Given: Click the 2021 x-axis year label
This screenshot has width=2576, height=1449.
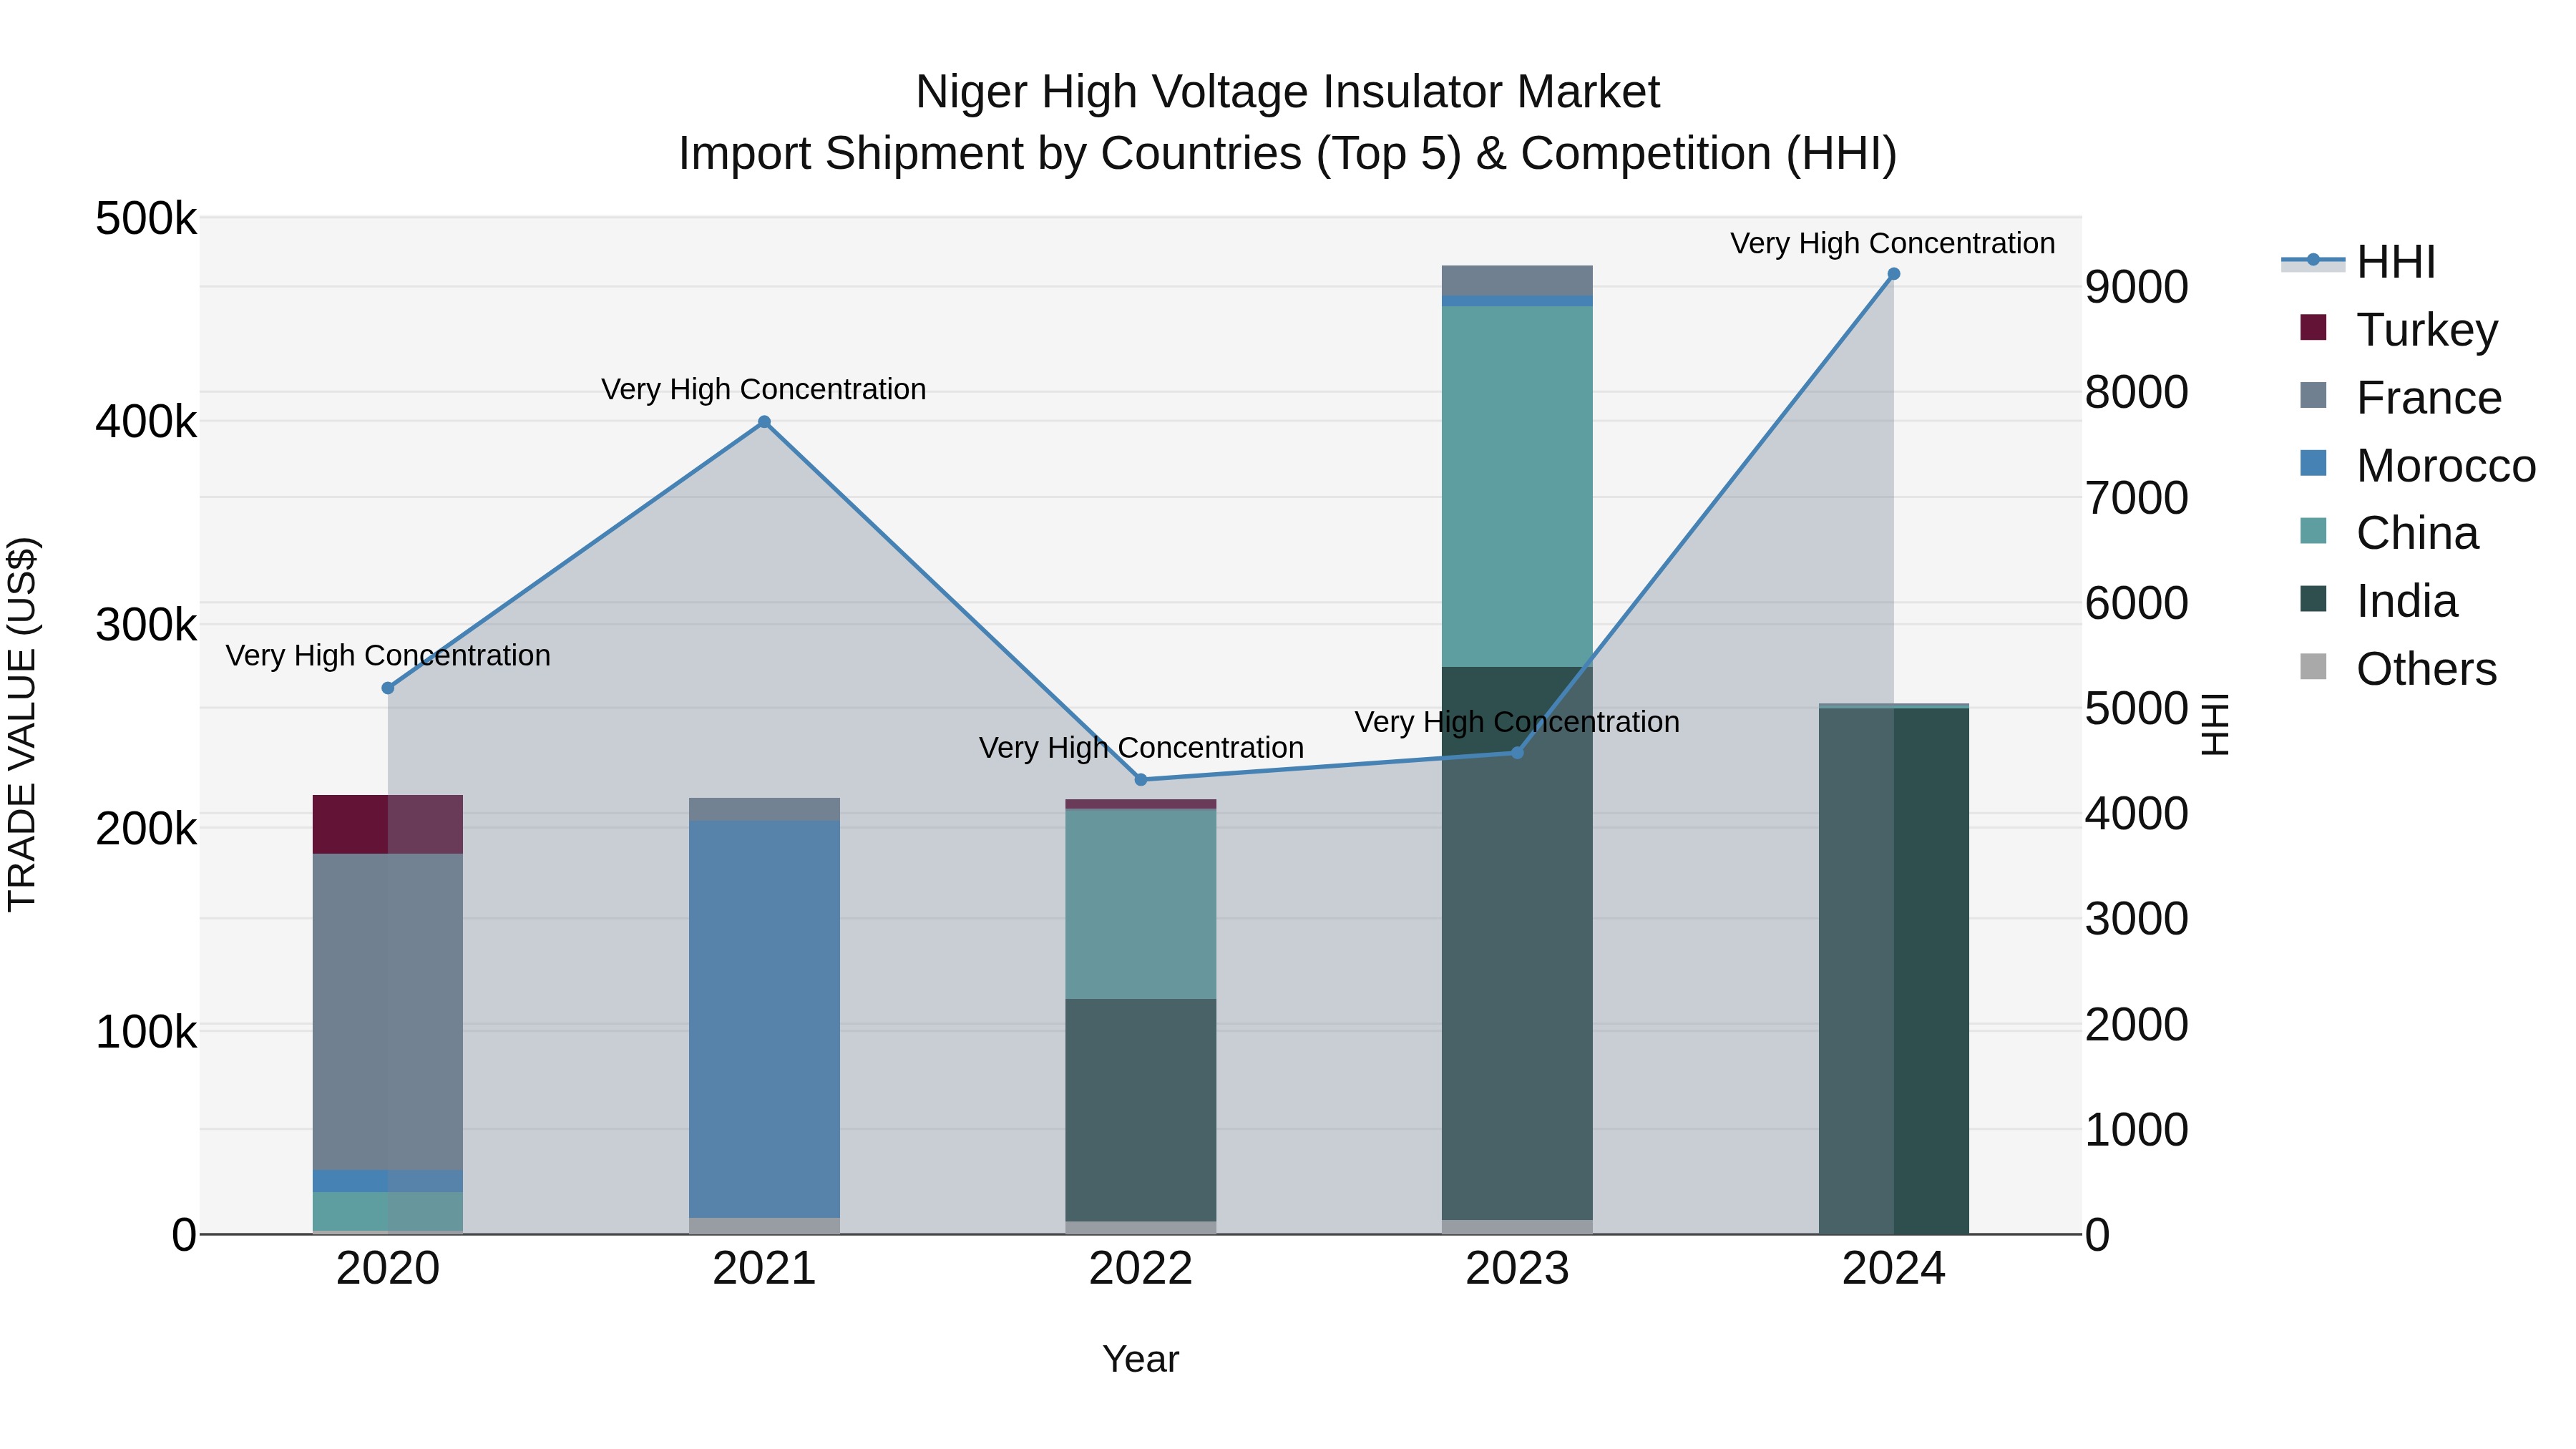Looking at the screenshot, I should point(764,1269).
